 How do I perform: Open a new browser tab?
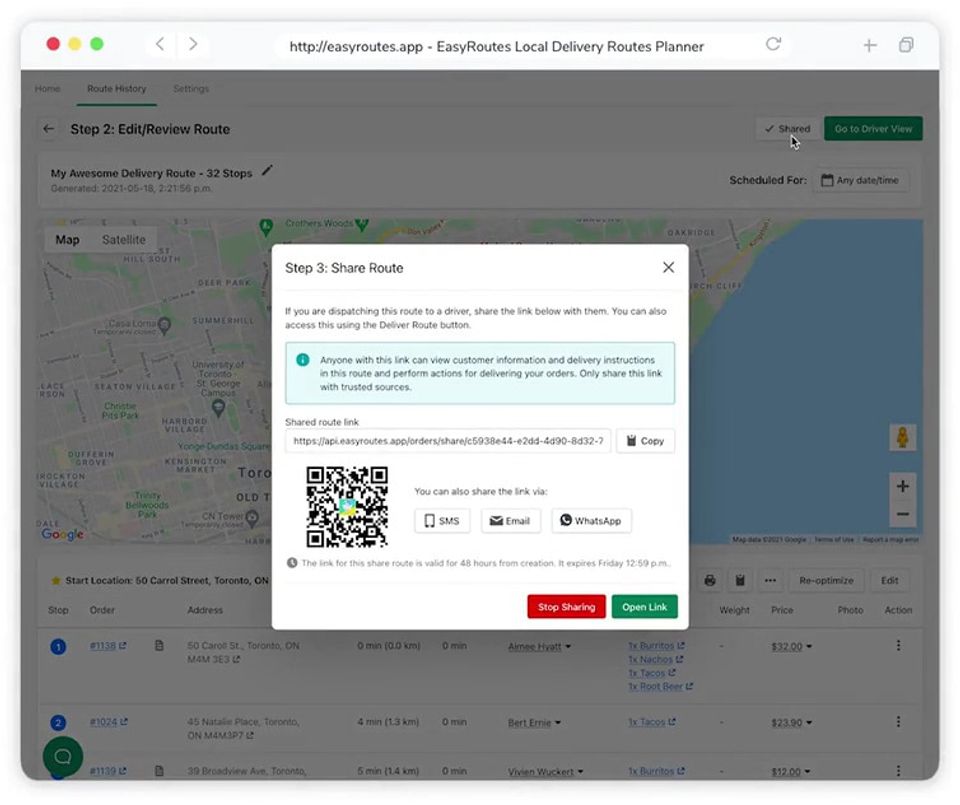[x=869, y=45]
